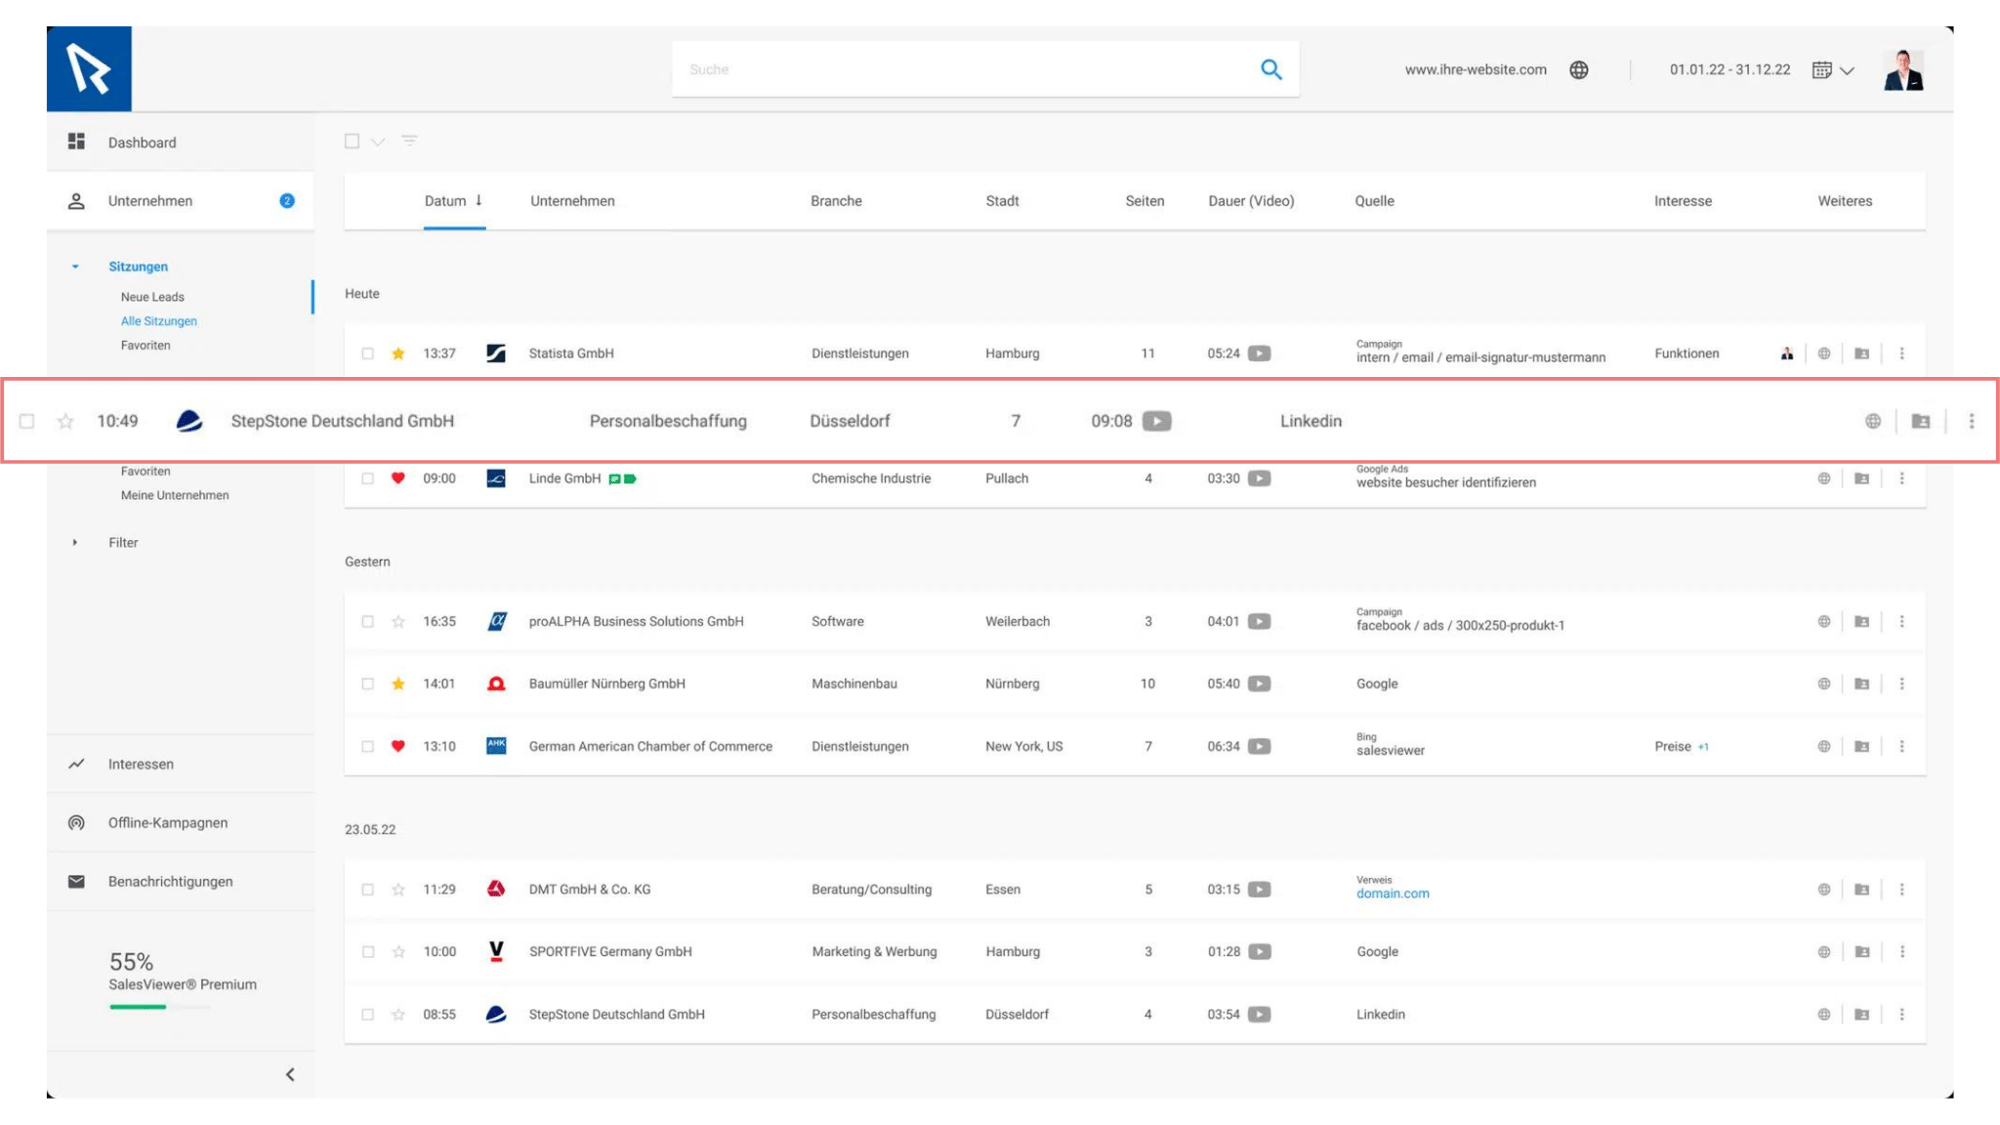Sort by Unternehmen column header
The width and height of the screenshot is (2000, 1125).
click(572, 201)
